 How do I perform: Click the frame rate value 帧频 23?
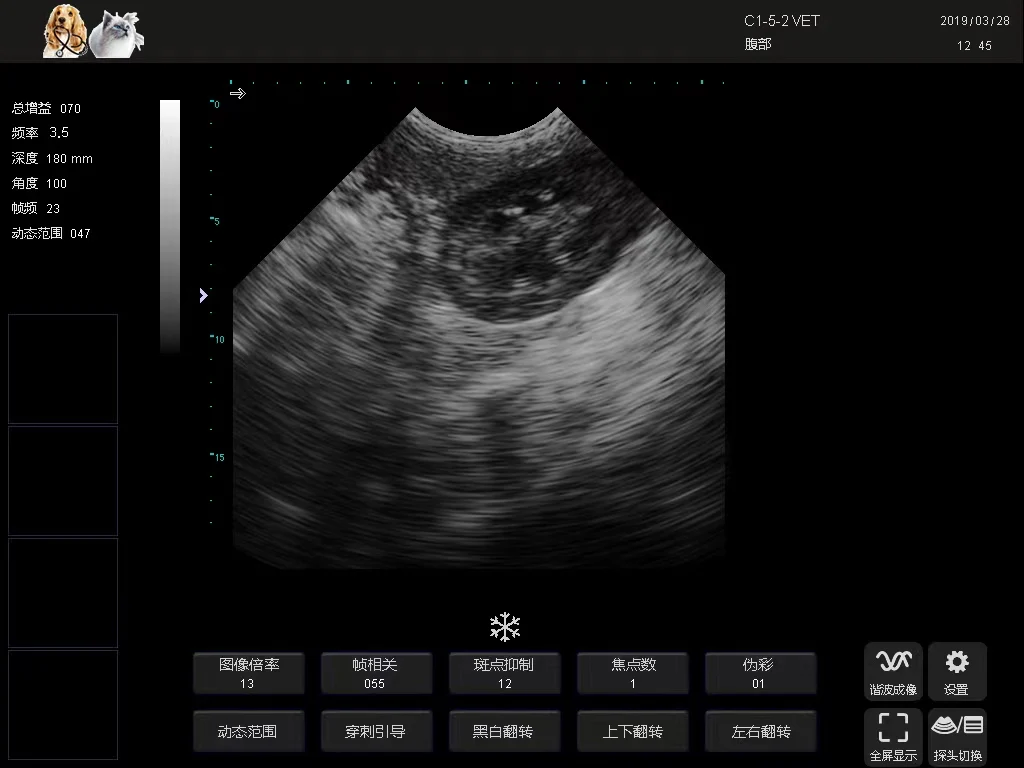(36, 208)
